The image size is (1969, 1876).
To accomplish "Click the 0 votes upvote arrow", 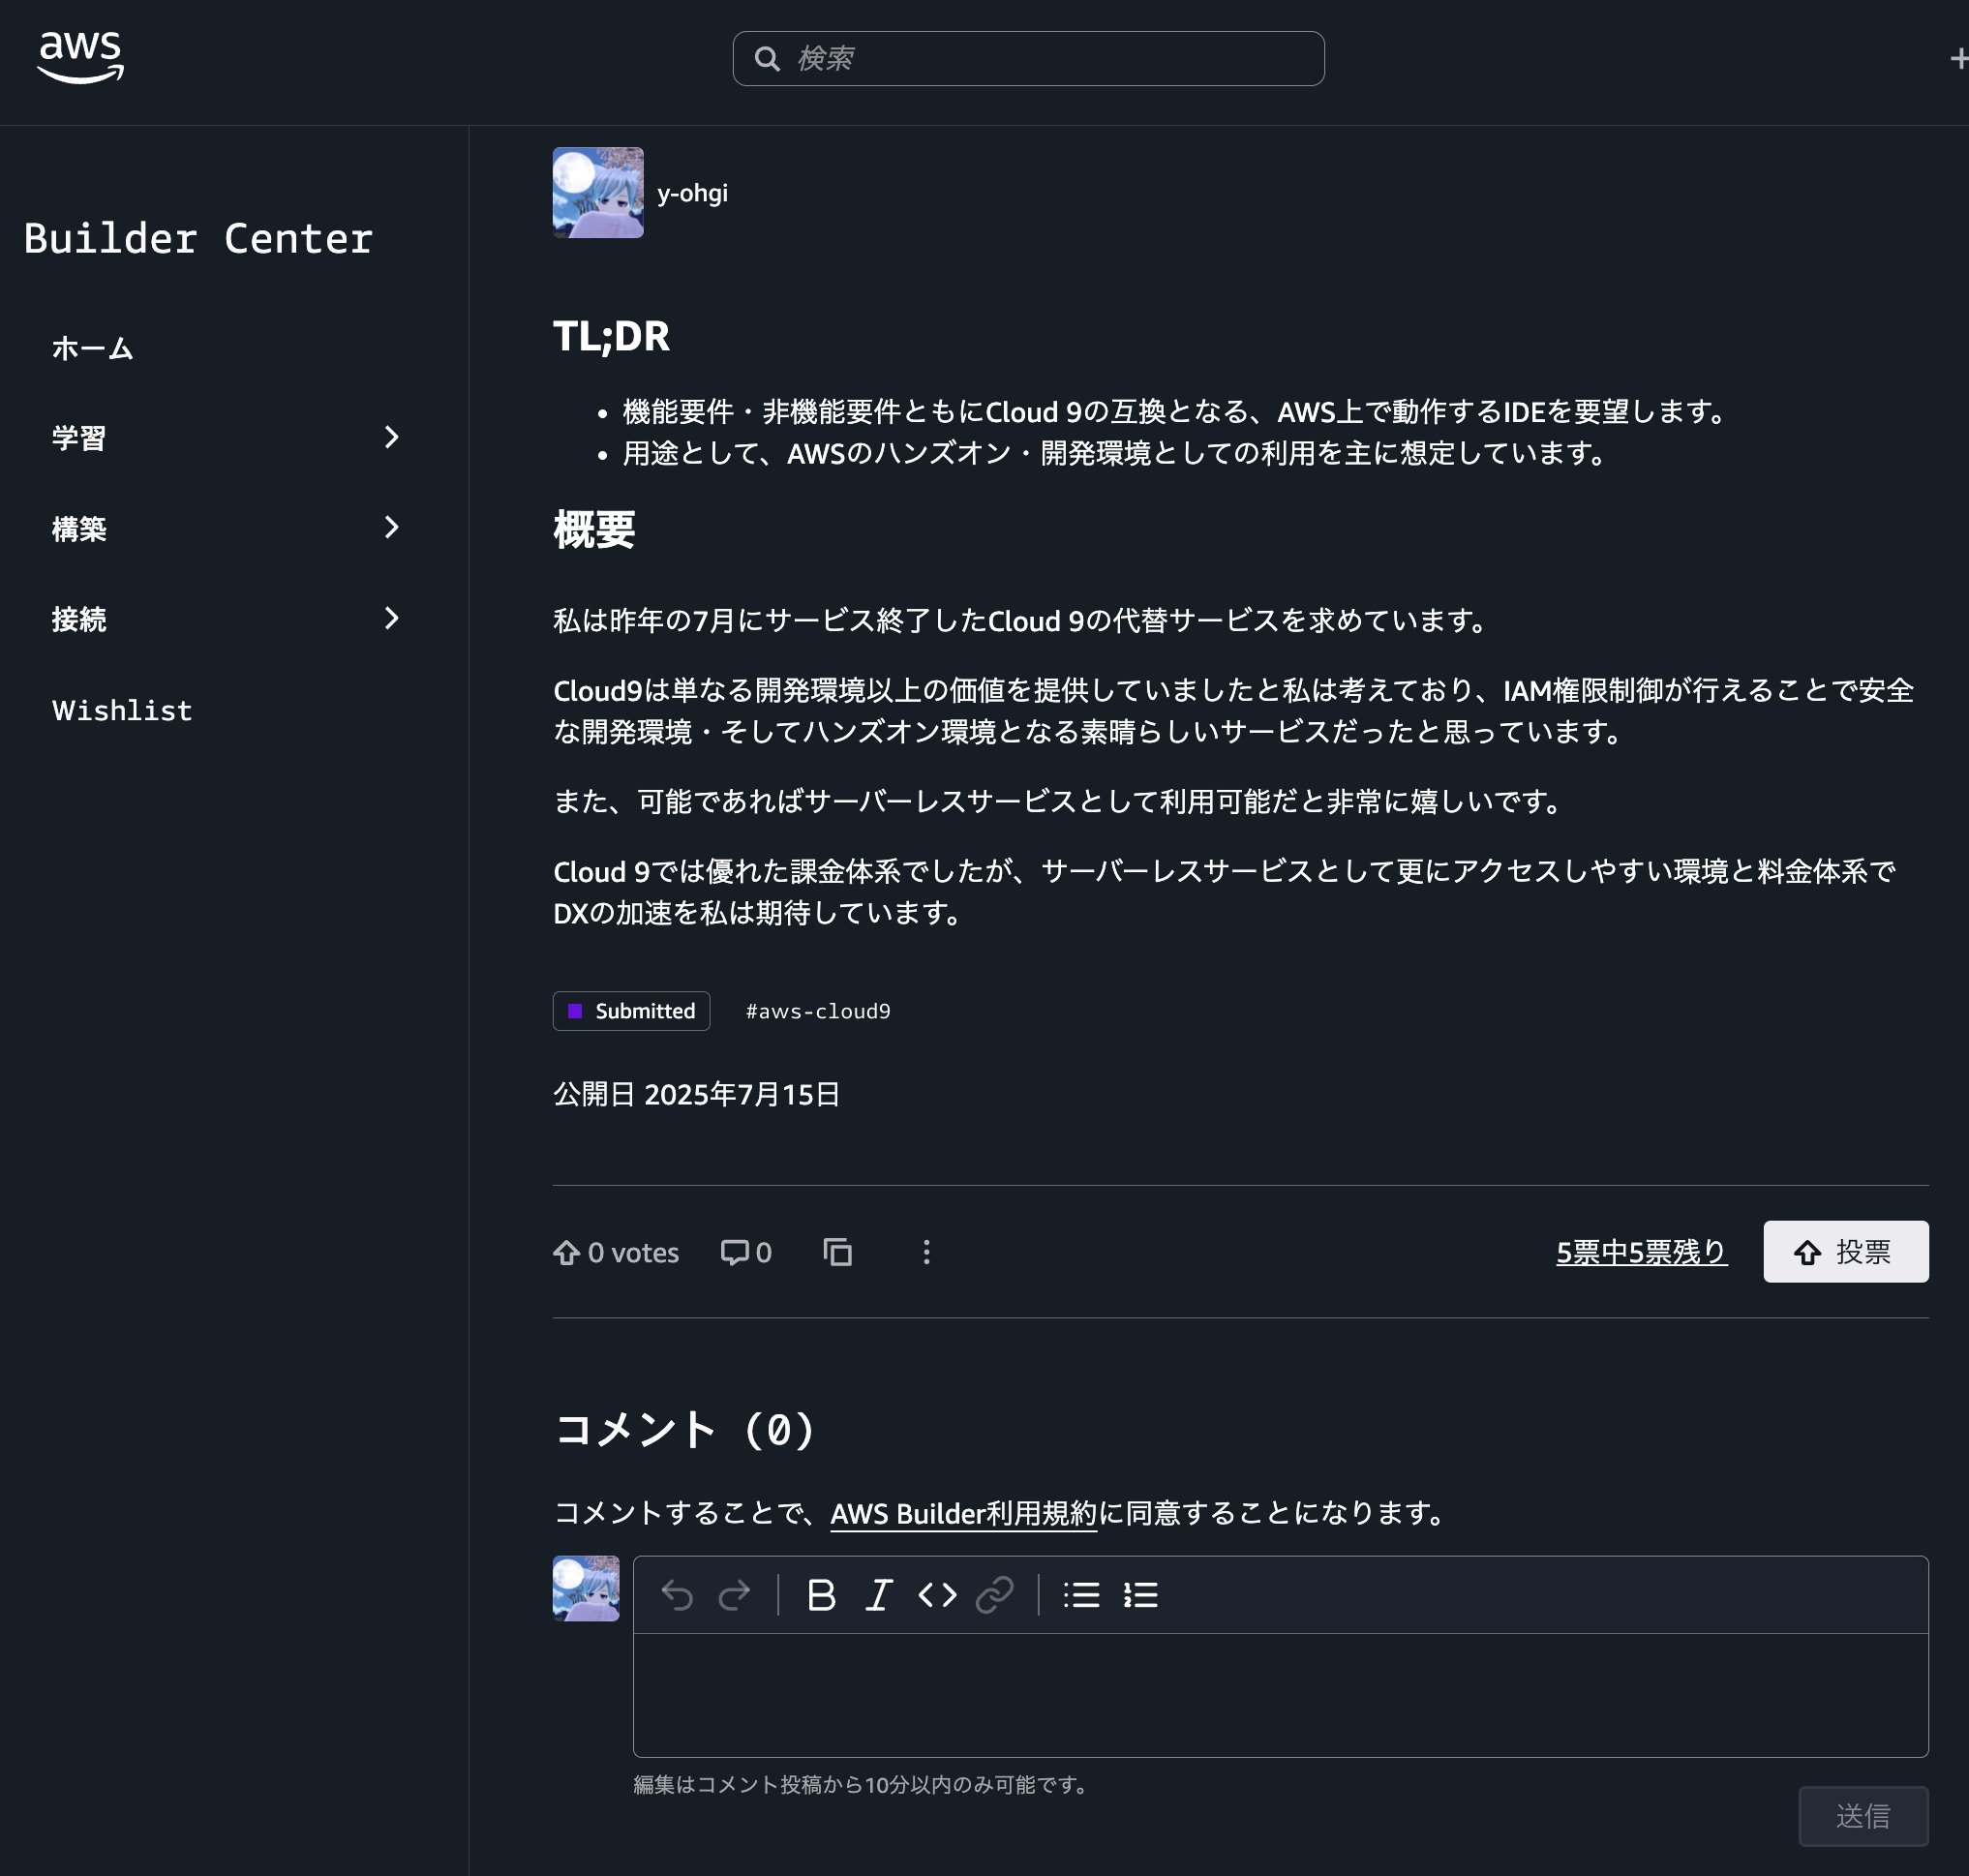I will pos(567,1252).
